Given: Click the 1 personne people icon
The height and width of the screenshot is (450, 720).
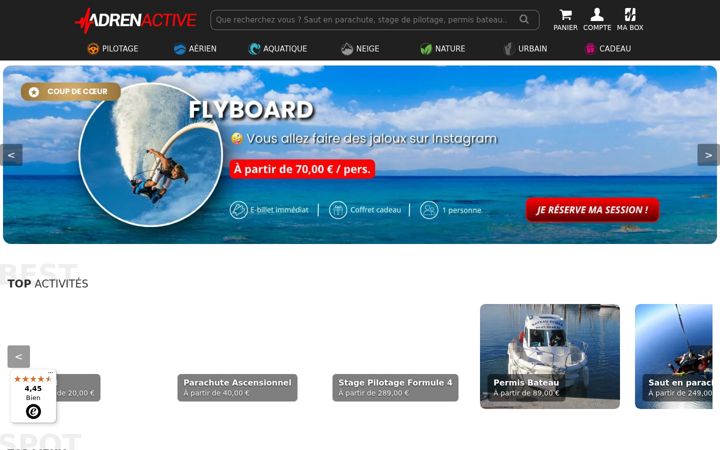Looking at the screenshot, I should tap(429, 210).
